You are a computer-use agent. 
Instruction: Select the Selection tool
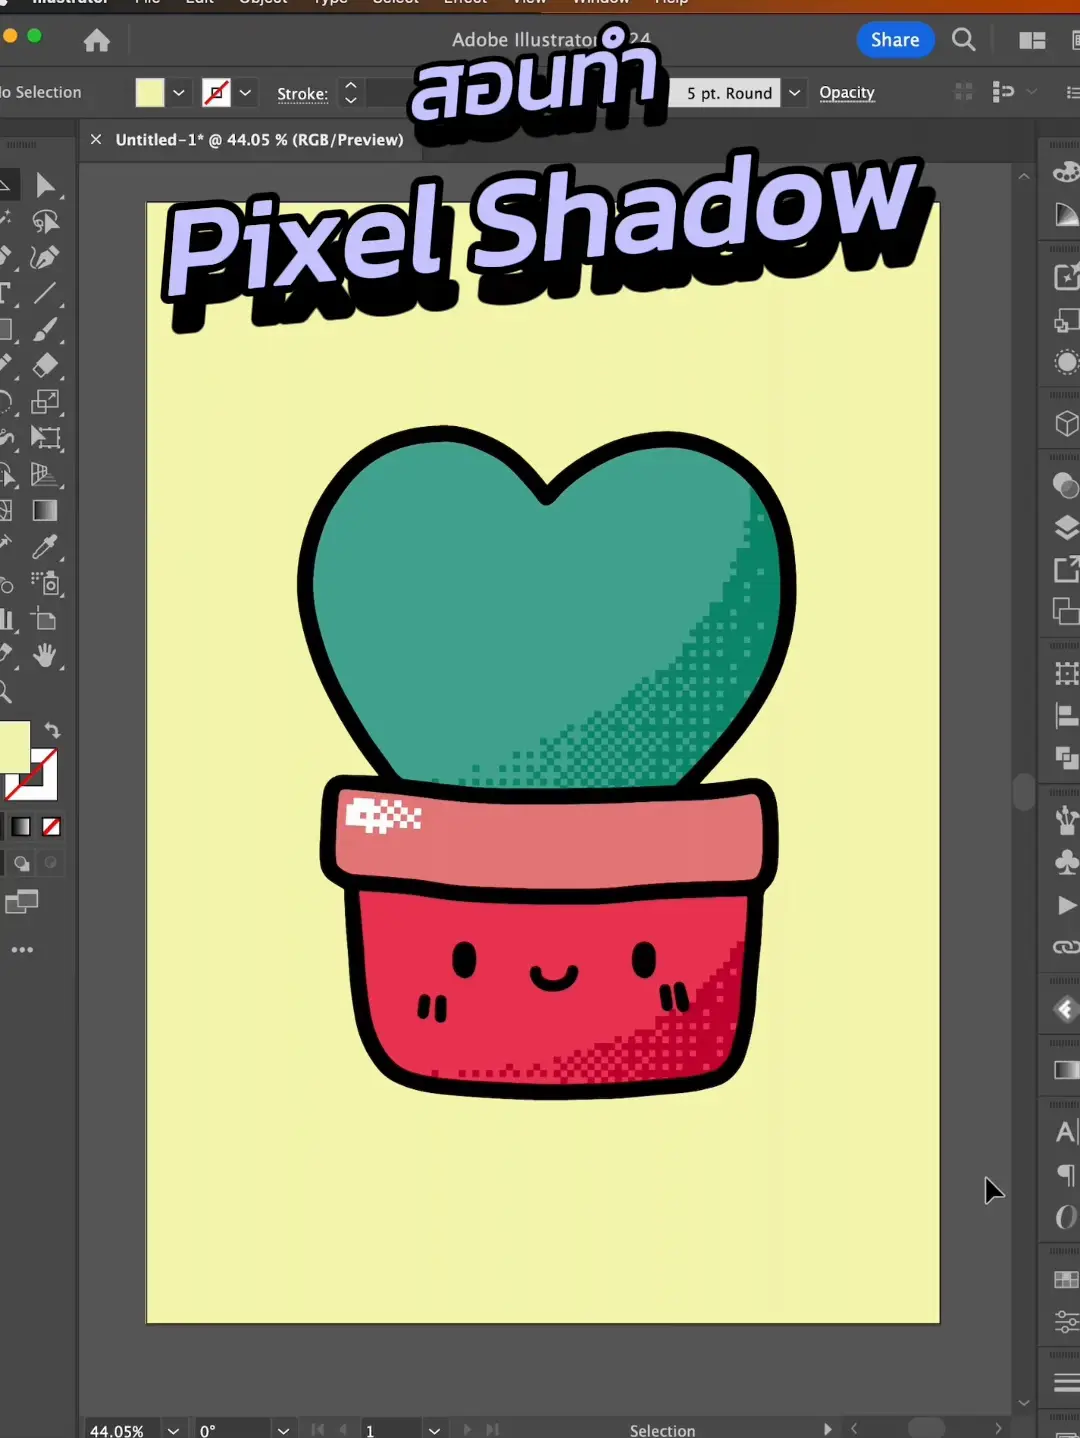coord(45,186)
